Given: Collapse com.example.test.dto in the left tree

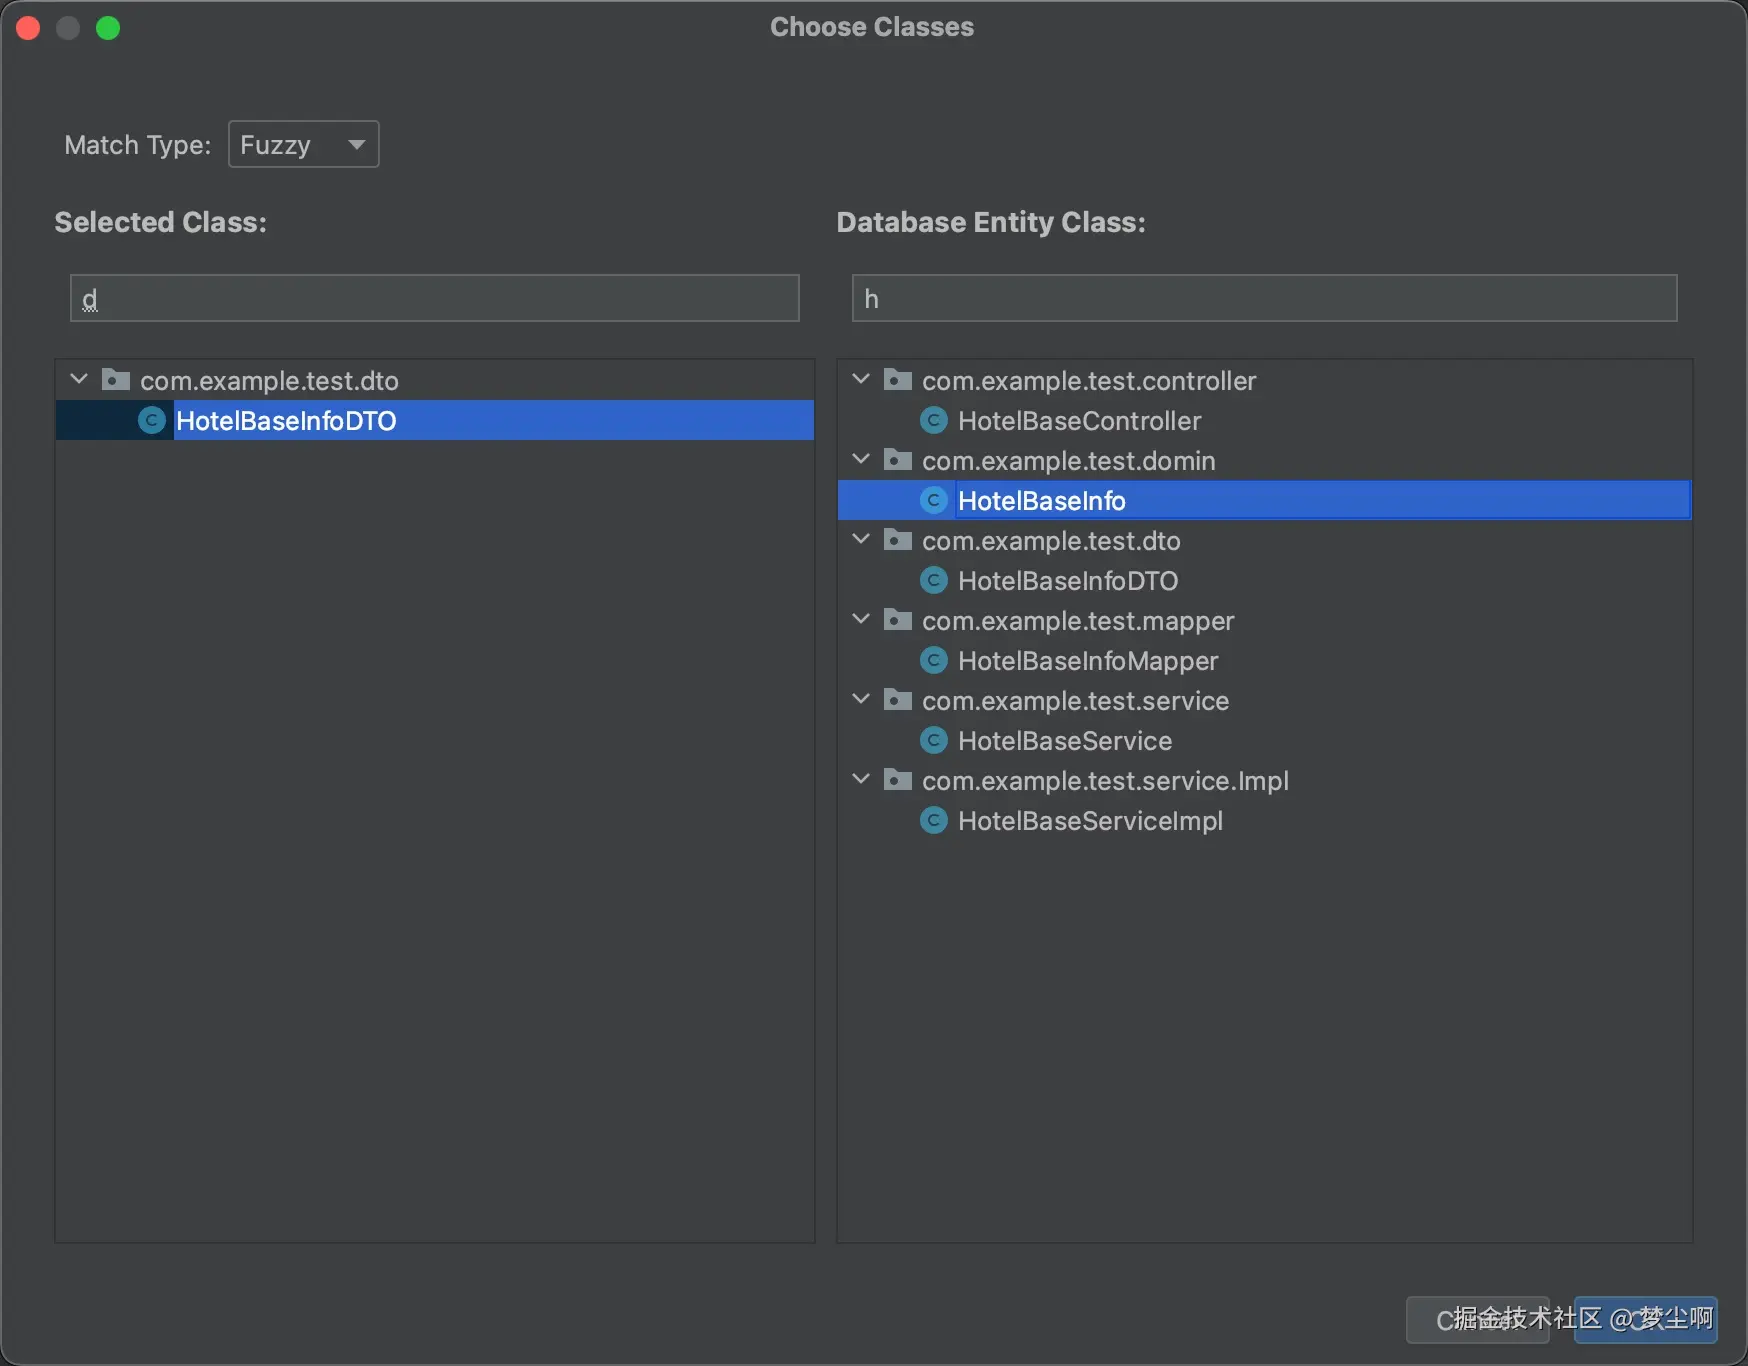Looking at the screenshot, I should 79,380.
